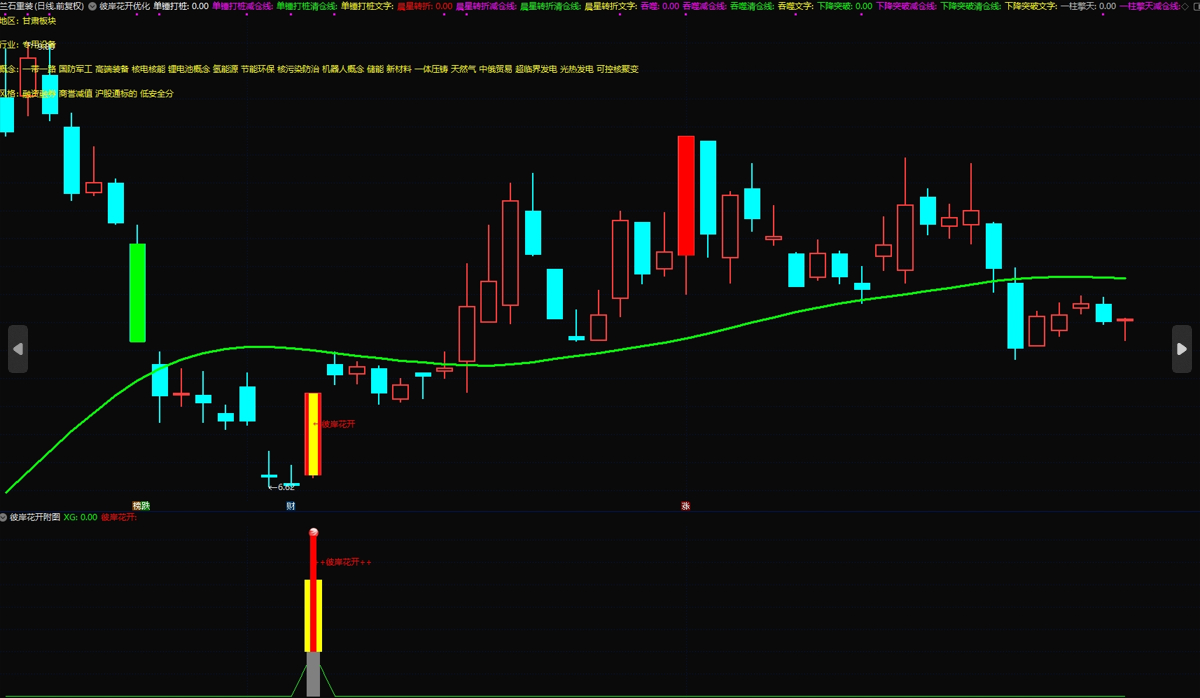Screen dimensions: 1200x698
Task: Click the 可控核聚变 concept tag
Action: tap(617, 69)
